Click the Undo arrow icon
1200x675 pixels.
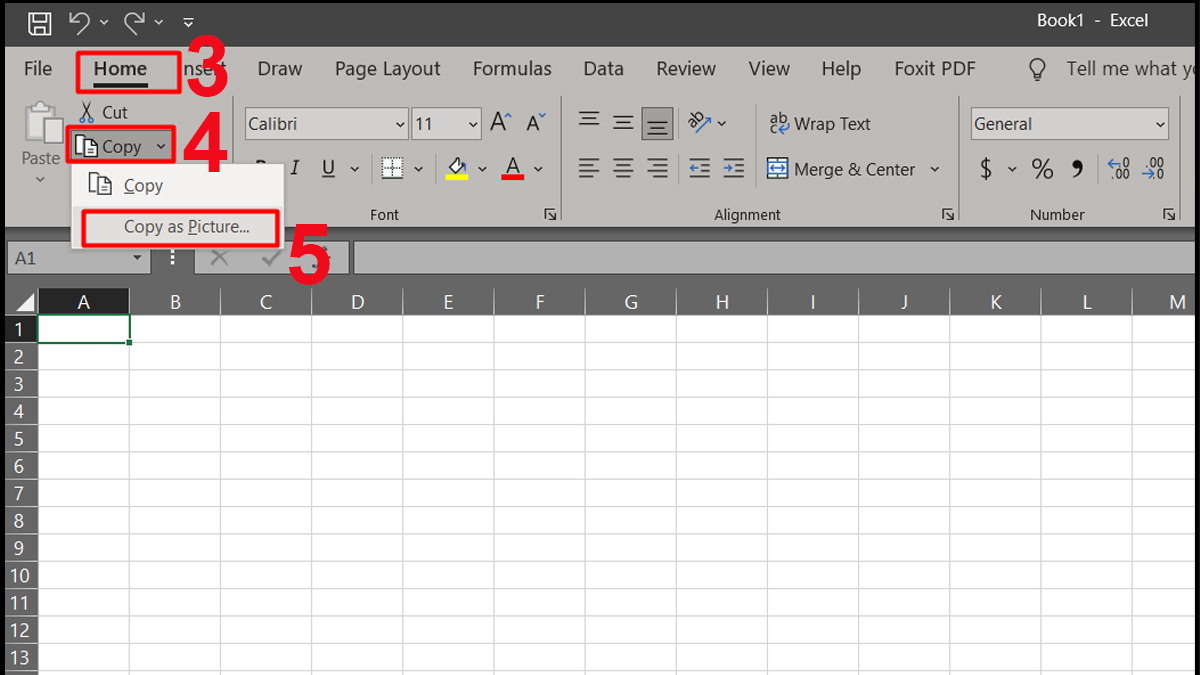(x=79, y=22)
